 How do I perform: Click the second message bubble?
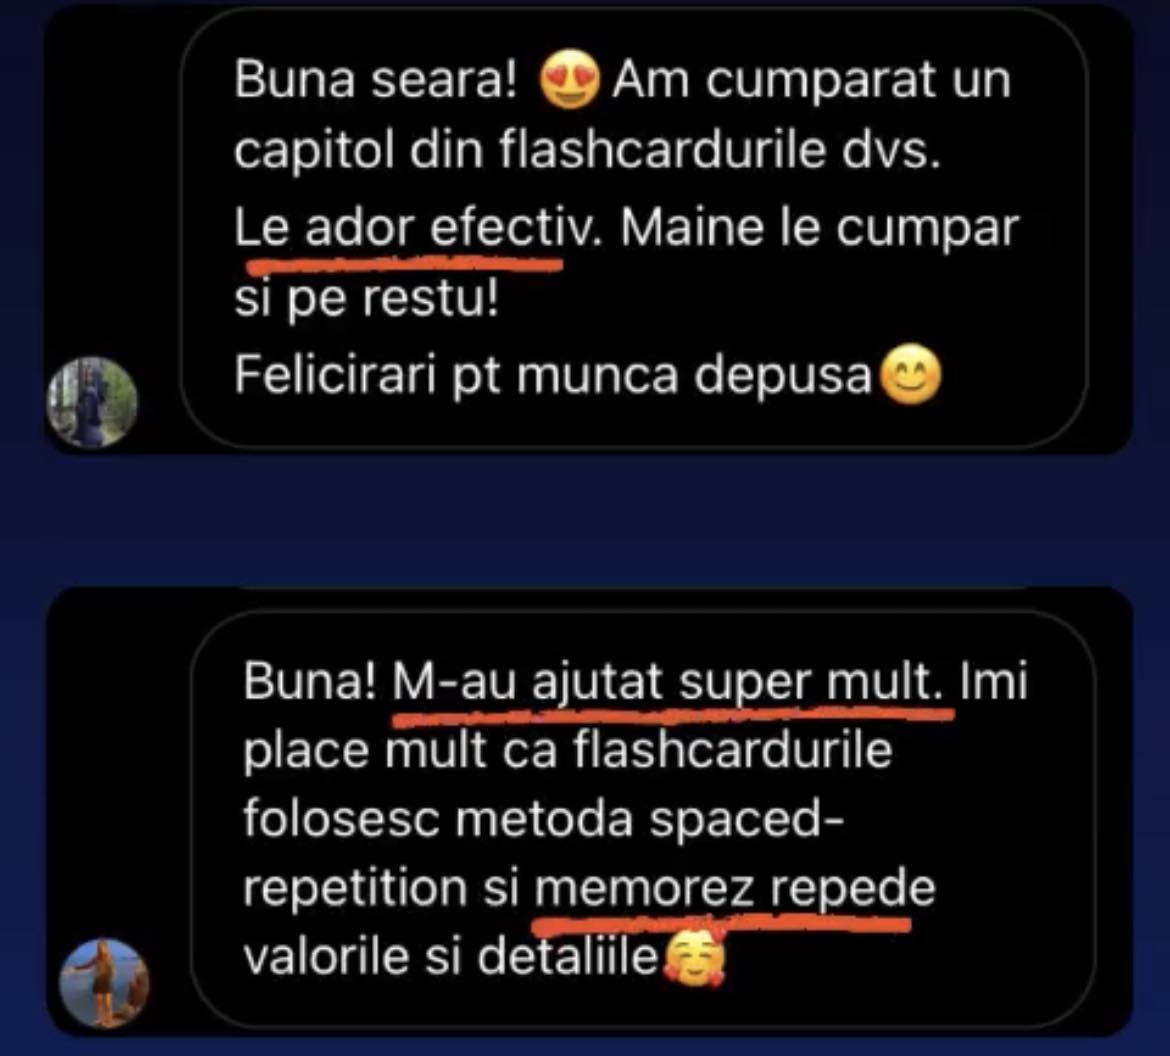click(642, 819)
